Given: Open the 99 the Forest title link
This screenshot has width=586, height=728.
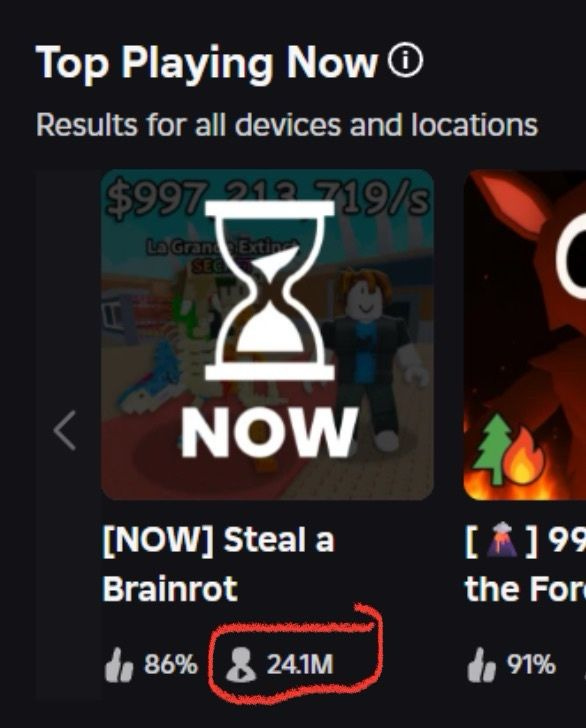Looking at the screenshot, I should click(x=525, y=564).
